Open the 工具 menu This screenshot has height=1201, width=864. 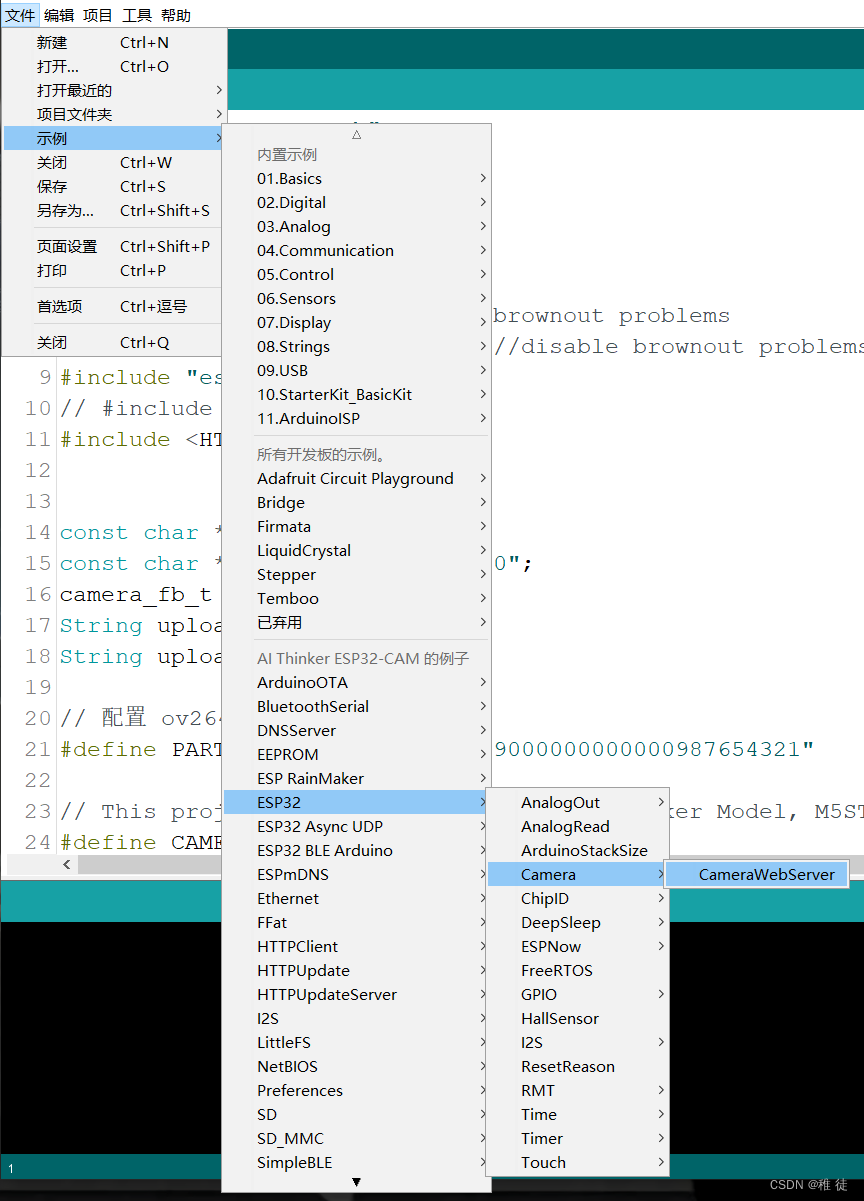click(137, 15)
